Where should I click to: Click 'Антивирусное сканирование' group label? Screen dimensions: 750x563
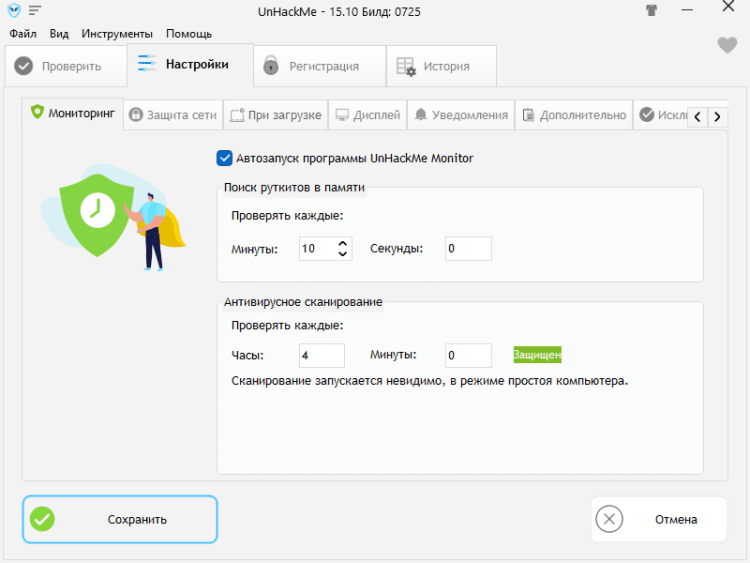tap(303, 302)
